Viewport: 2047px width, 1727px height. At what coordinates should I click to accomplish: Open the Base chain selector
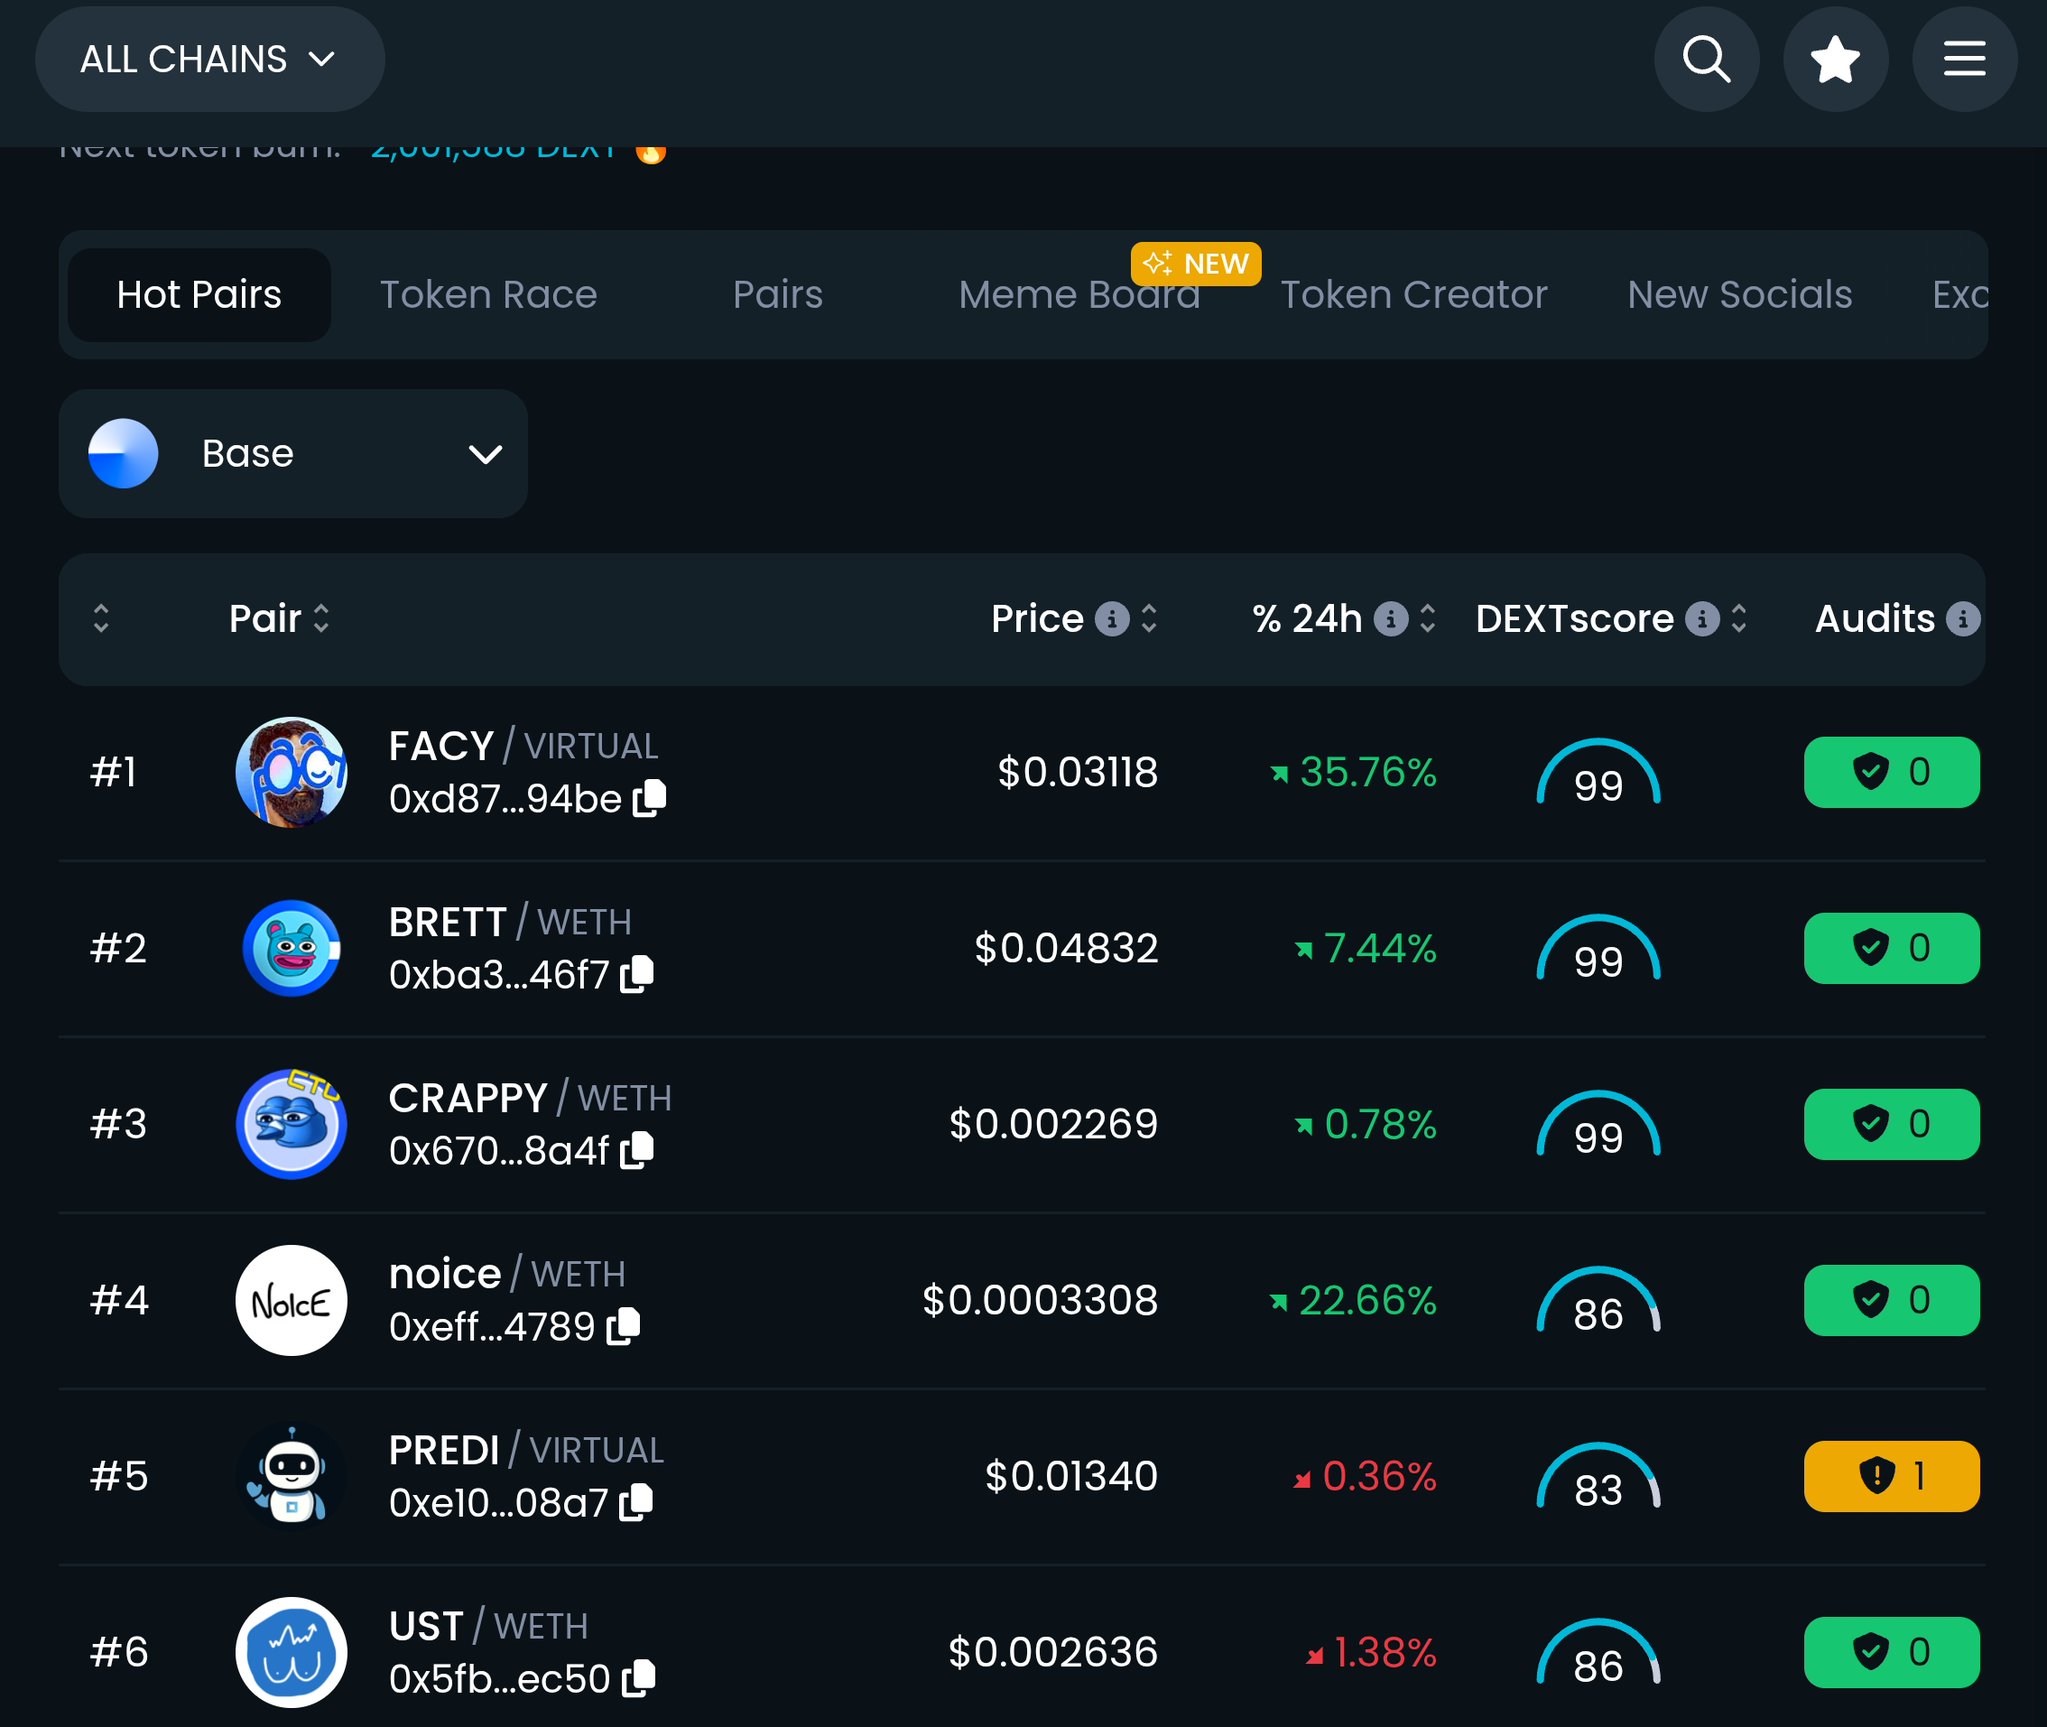(x=293, y=454)
